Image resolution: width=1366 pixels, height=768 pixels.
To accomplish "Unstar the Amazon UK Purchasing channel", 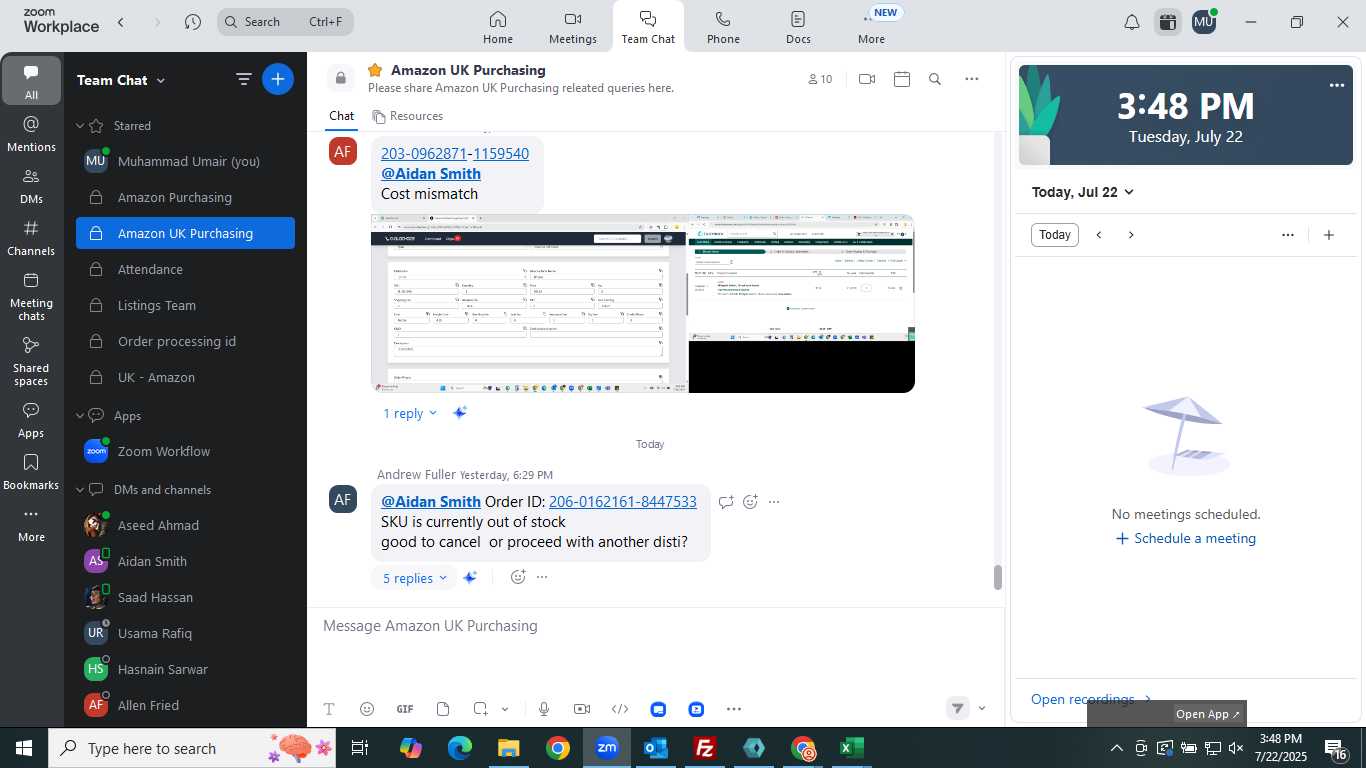I will [375, 70].
